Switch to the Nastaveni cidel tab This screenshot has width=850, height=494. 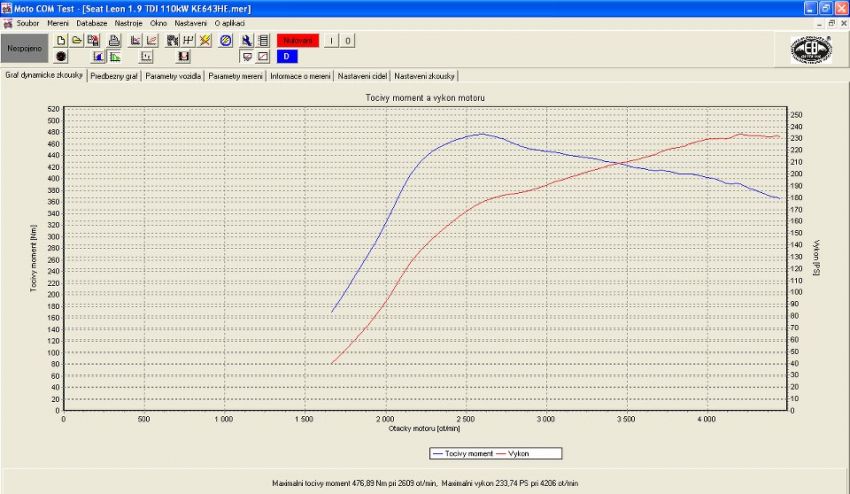[362, 76]
